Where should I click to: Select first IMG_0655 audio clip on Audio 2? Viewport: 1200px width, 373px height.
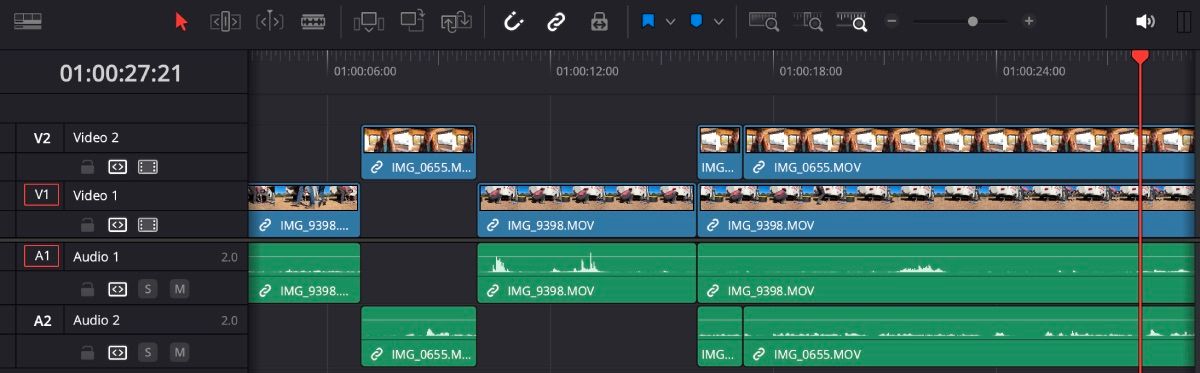coord(418,336)
